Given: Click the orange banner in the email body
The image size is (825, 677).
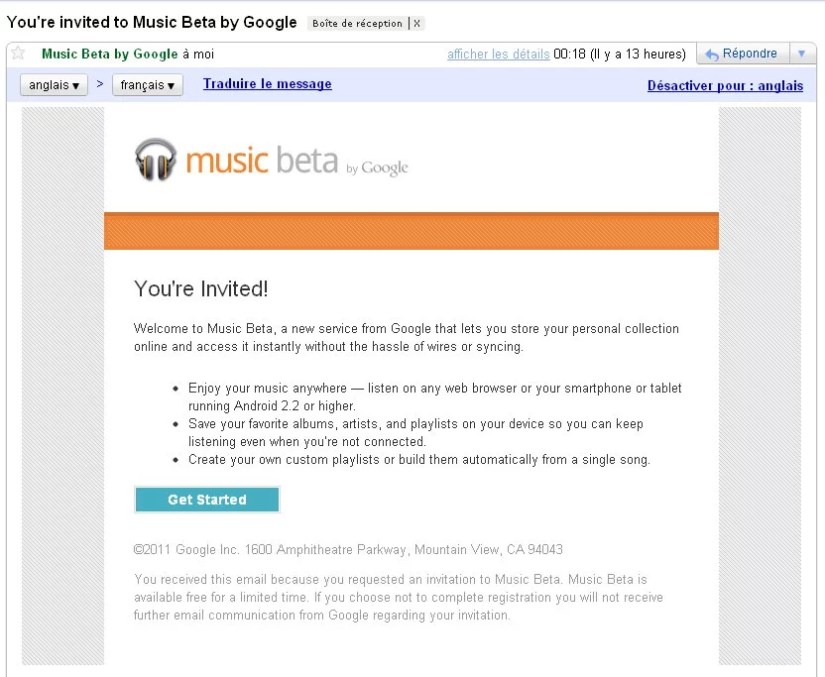Looking at the screenshot, I should point(412,230).
